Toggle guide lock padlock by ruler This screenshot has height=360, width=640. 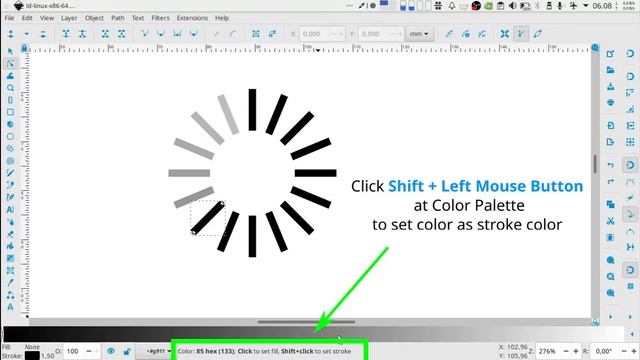pyautogui.click(x=24, y=48)
